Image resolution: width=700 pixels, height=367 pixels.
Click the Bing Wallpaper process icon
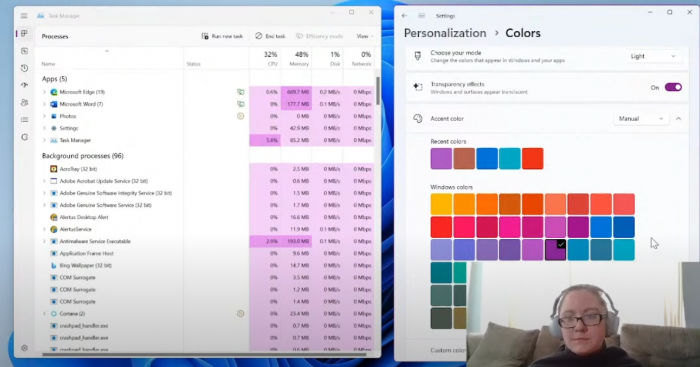tap(54, 265)
